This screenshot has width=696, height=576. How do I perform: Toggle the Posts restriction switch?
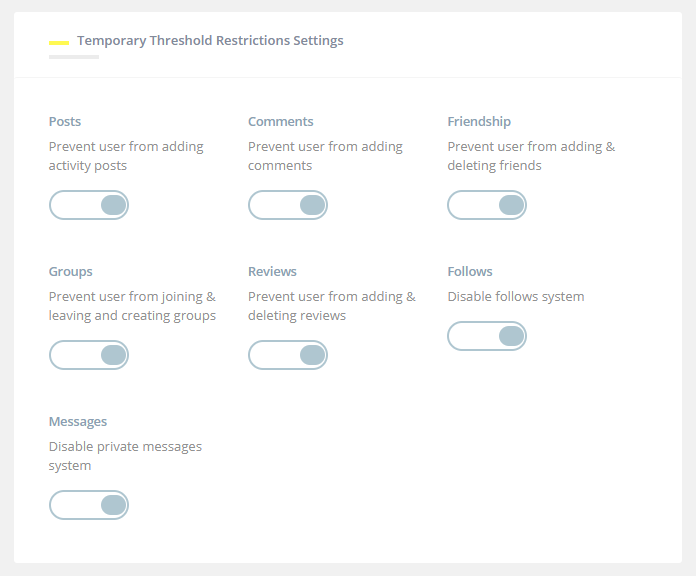tap(89, 205)
